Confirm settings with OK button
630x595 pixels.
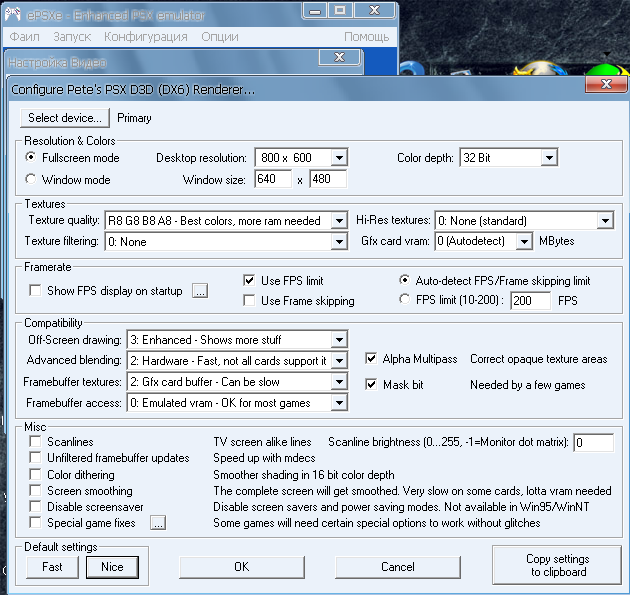coord(241,567)
